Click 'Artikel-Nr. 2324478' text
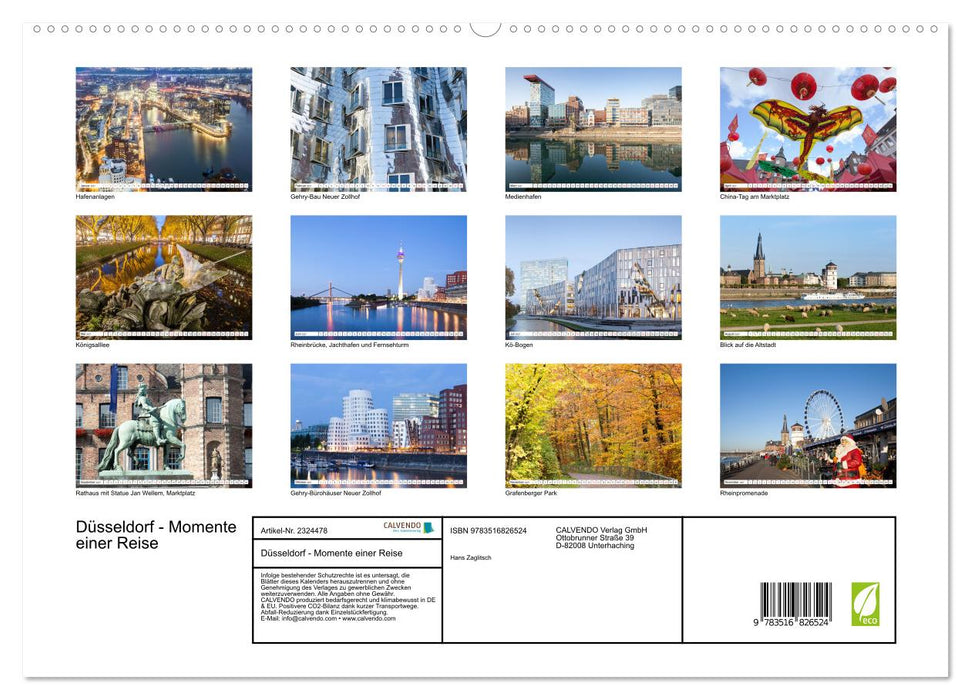Viewport: 971px width, 700px height. coord(294,531)
